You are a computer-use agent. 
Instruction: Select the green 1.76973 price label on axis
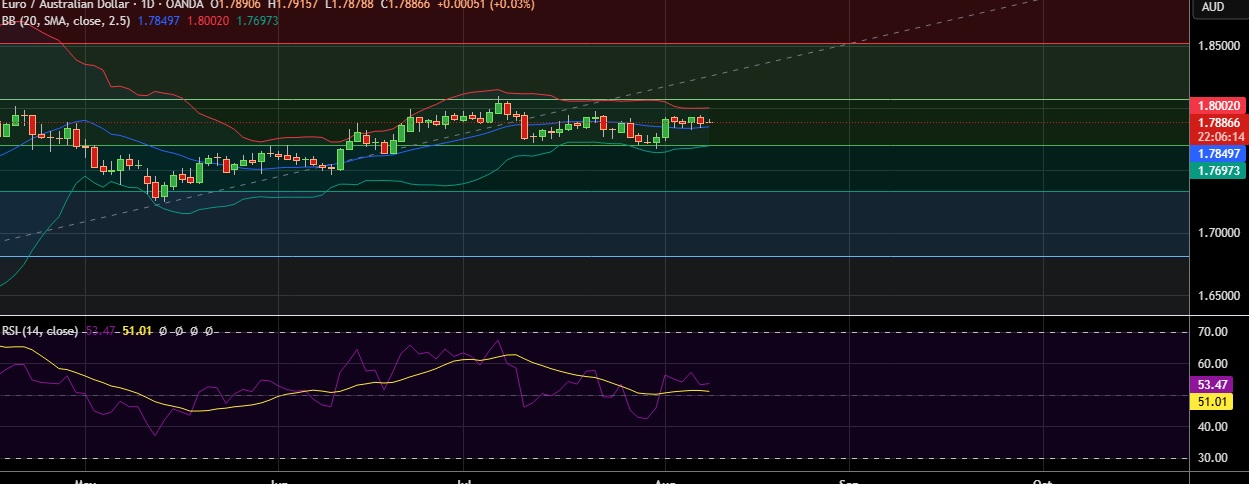tap(1218, 171)
